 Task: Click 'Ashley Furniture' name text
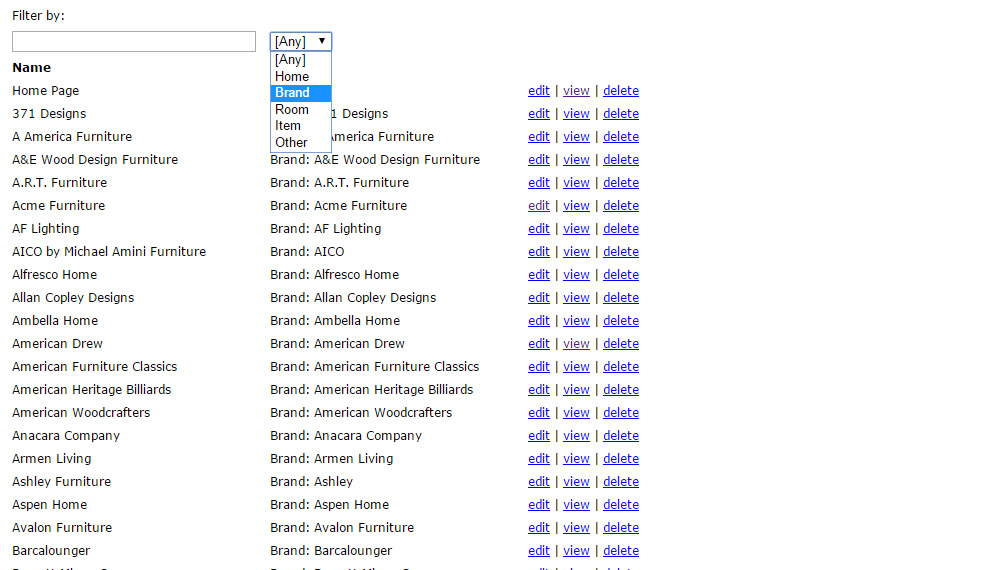(x=61, y=482)
